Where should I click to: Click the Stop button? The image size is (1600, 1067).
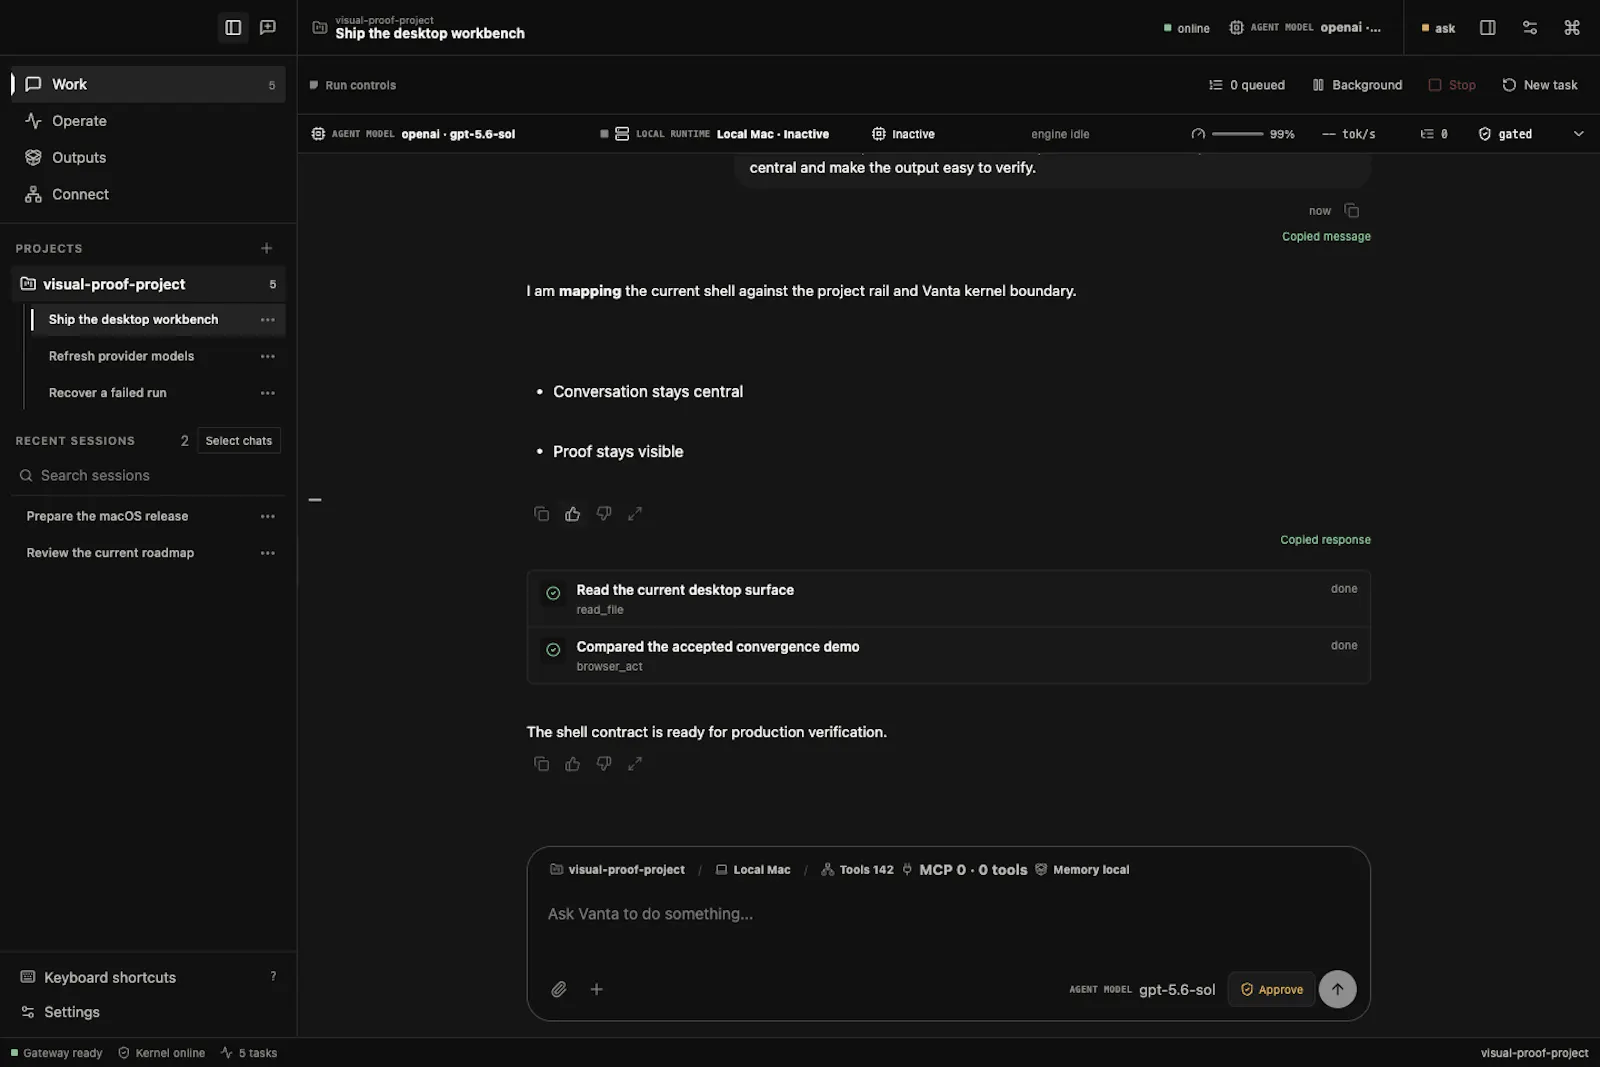point(1451,85)
